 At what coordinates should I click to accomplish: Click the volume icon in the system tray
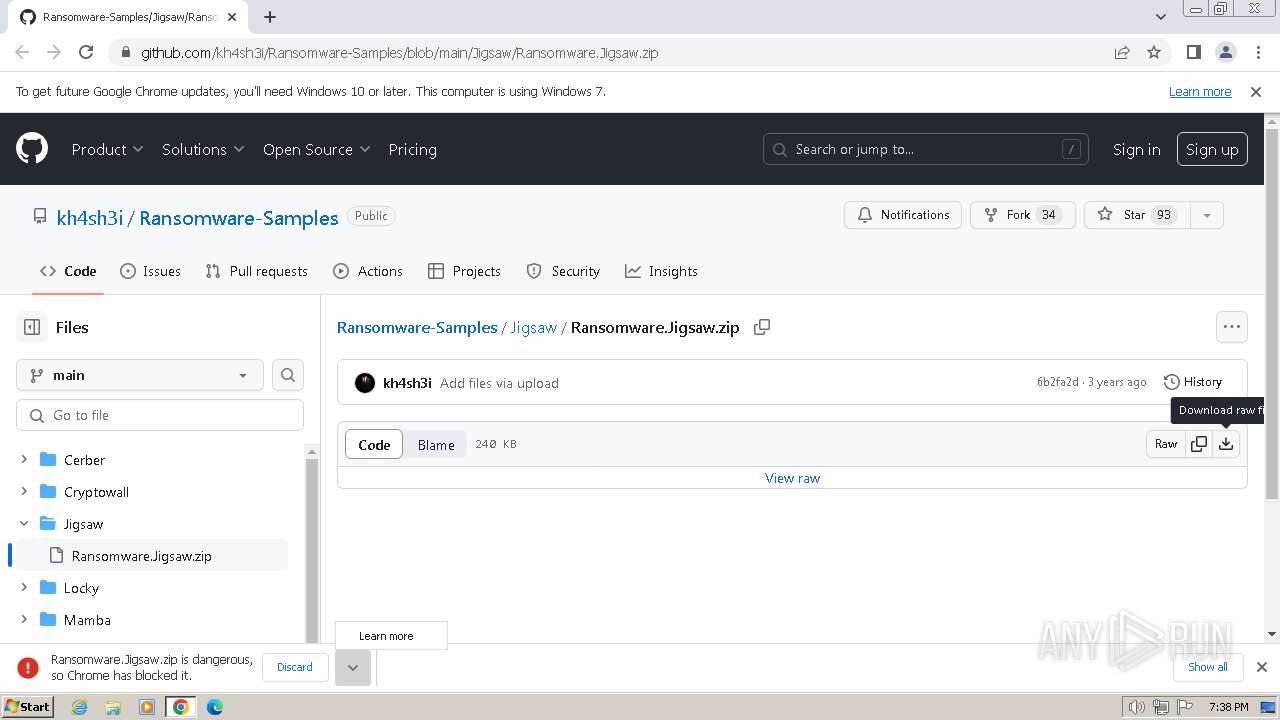(1137, 707)
